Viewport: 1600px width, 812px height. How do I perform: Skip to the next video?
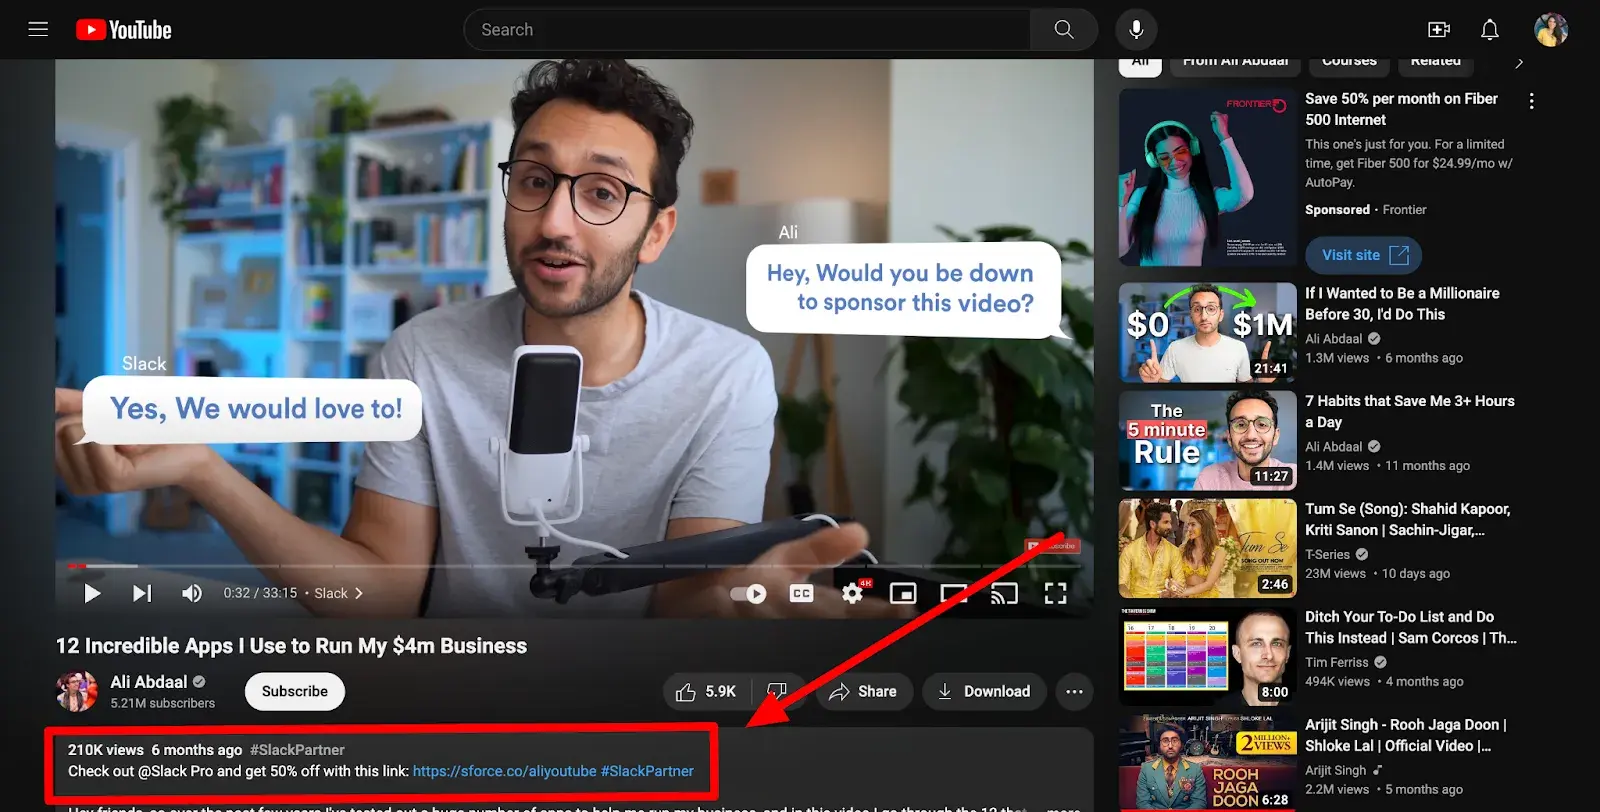[142, 593]
